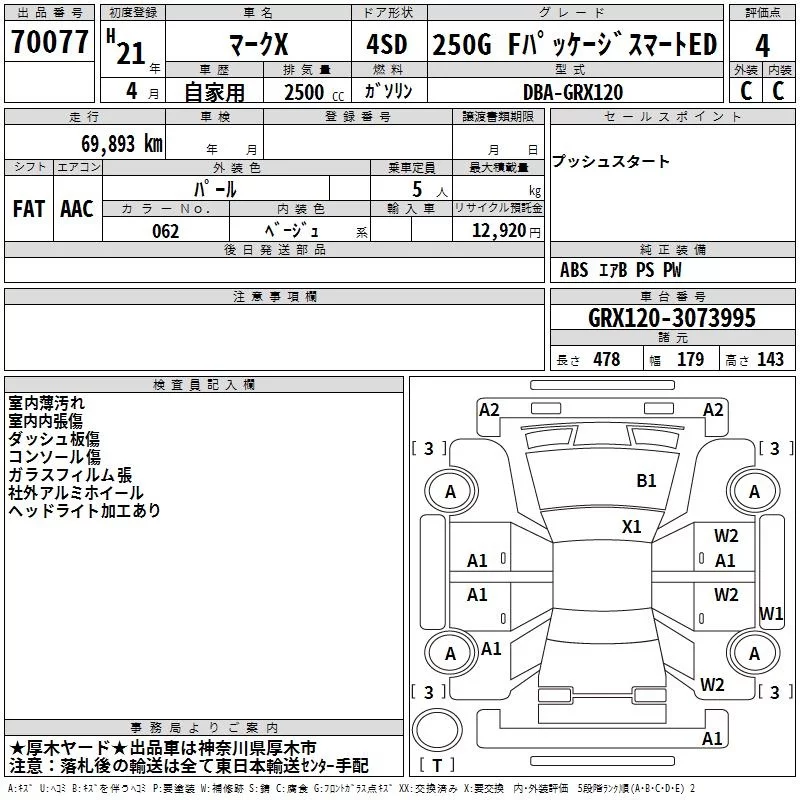Click the exterior rating C under 外装
The width and height of the screenshot is (800, 800).
pos(746,91)
